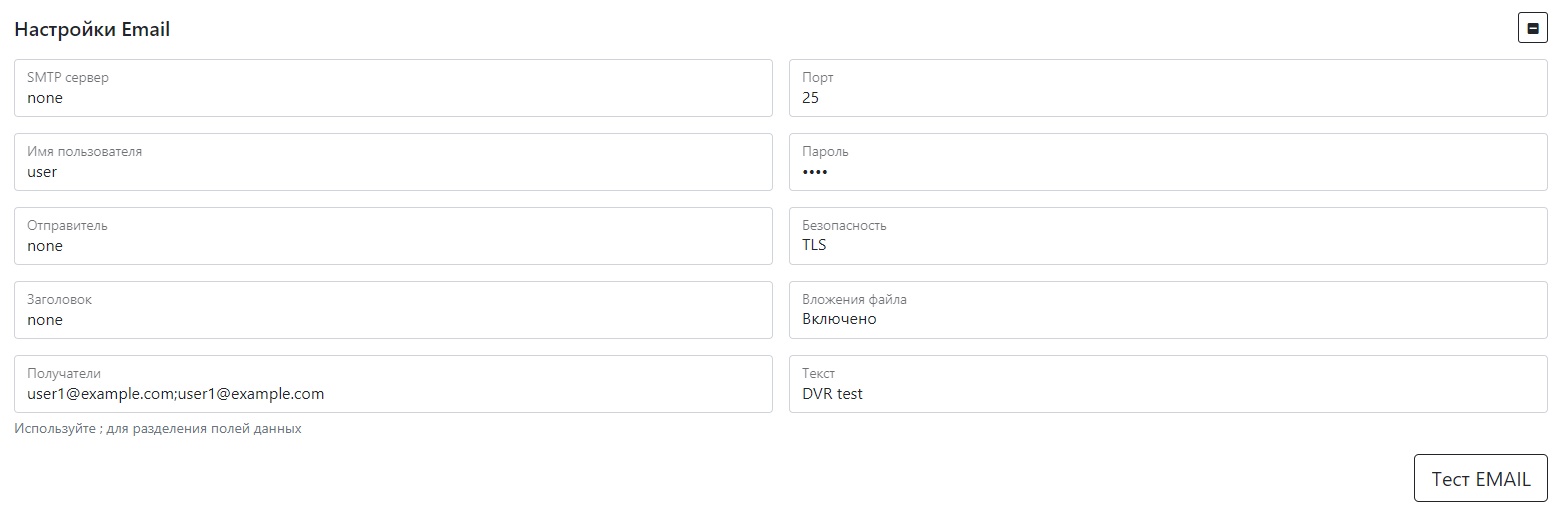Image resolution: width=1564 pixels, height=514 pixels.
Task: Click the 'Безопасность' label text
Action: tap(844, 225)
